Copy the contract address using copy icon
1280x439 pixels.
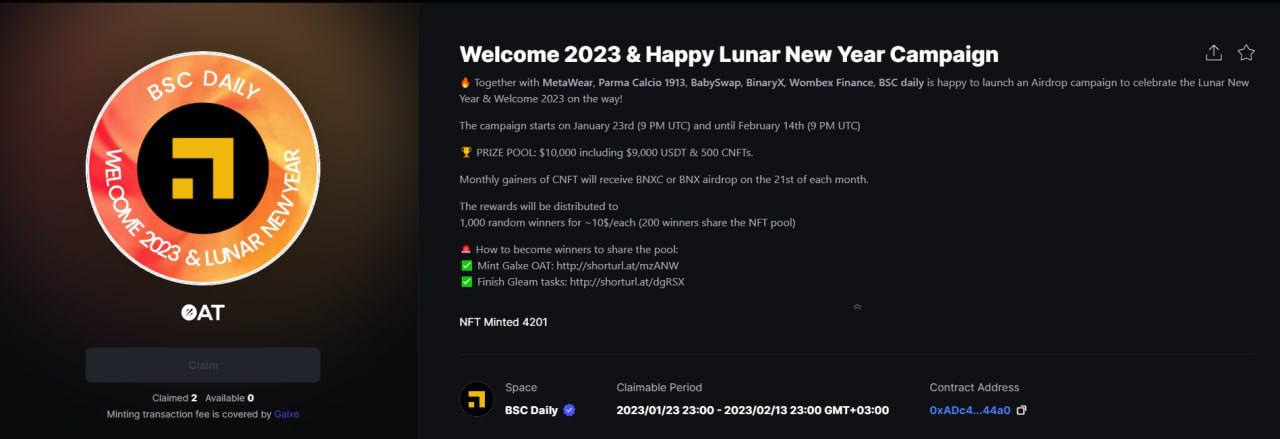1021,410
